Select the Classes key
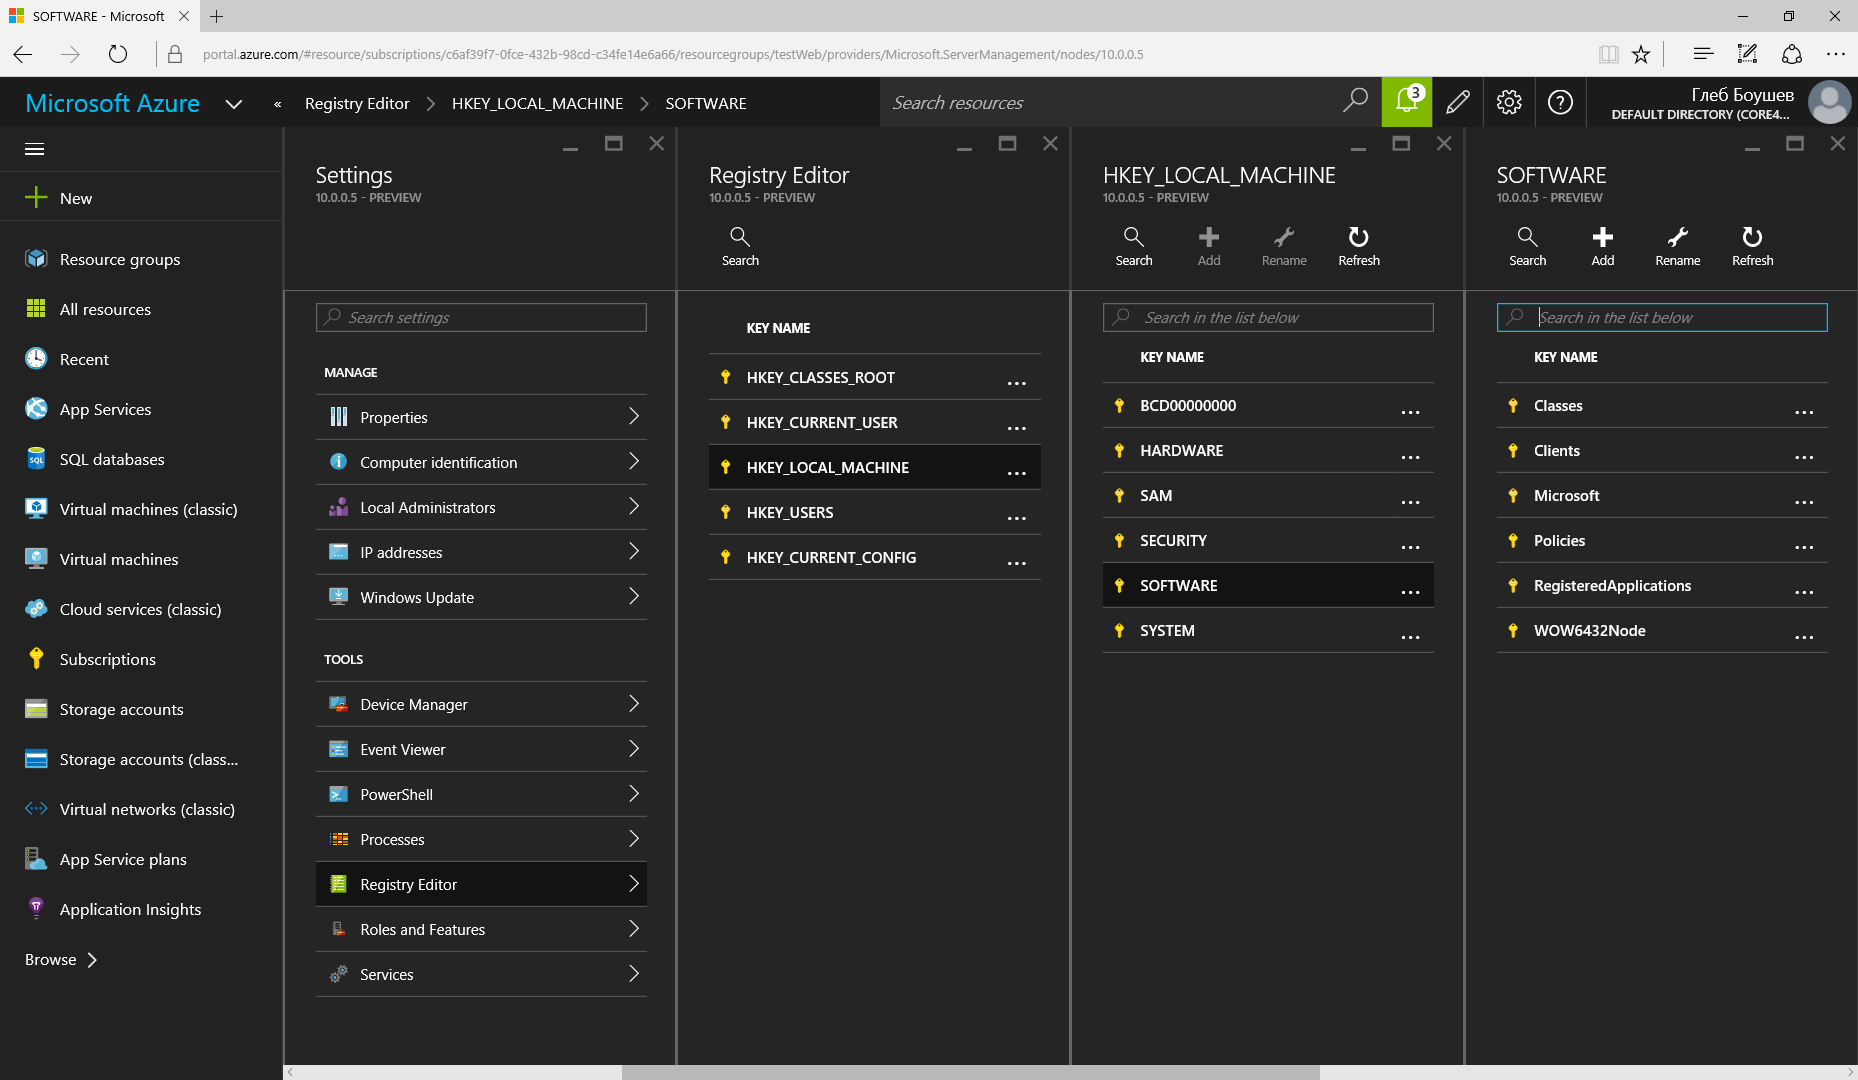The image size is (1858, 1080). click(x=1662, y=405)
